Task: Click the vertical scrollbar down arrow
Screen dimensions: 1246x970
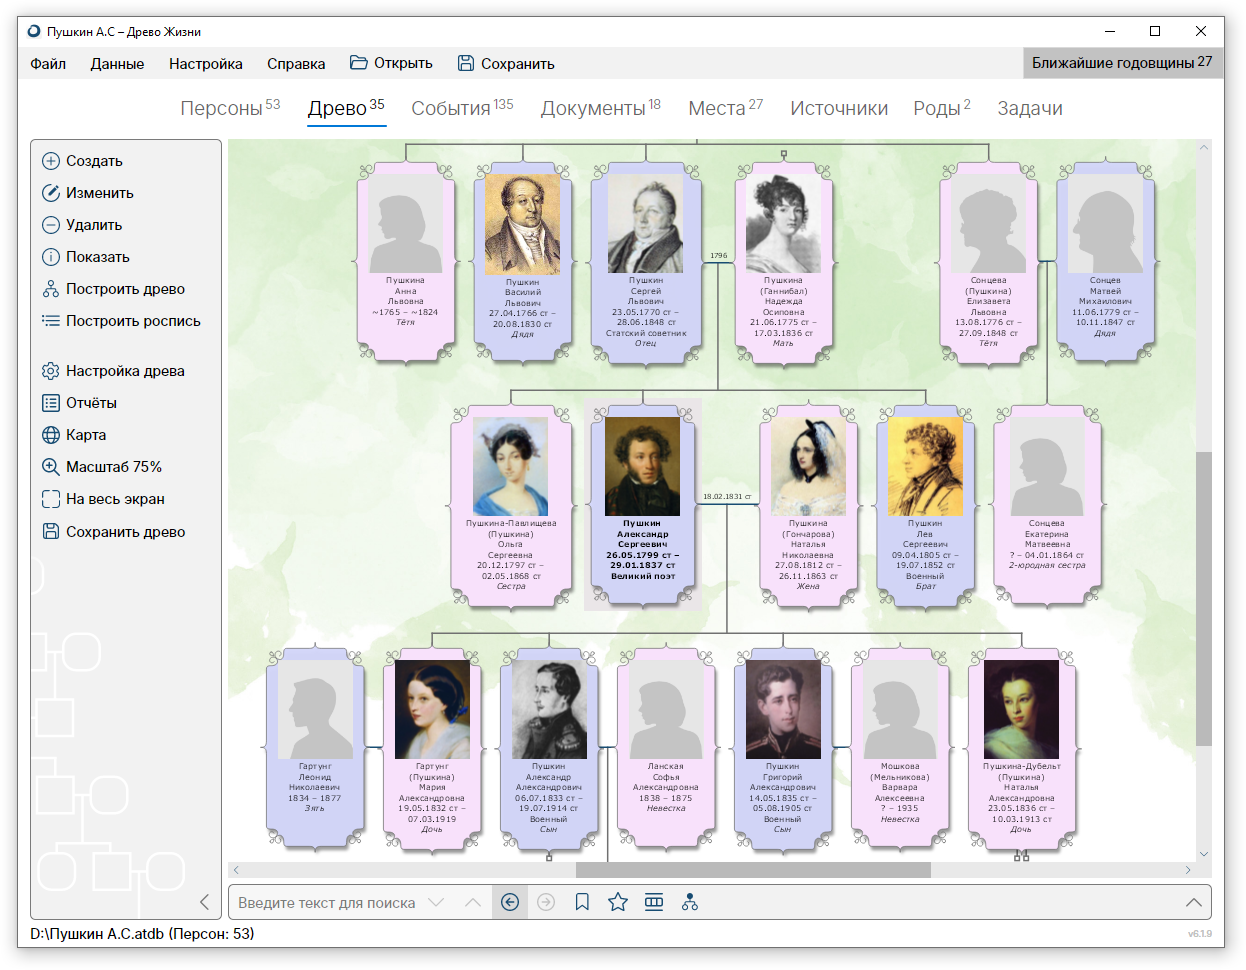Action: [1204, 854]
